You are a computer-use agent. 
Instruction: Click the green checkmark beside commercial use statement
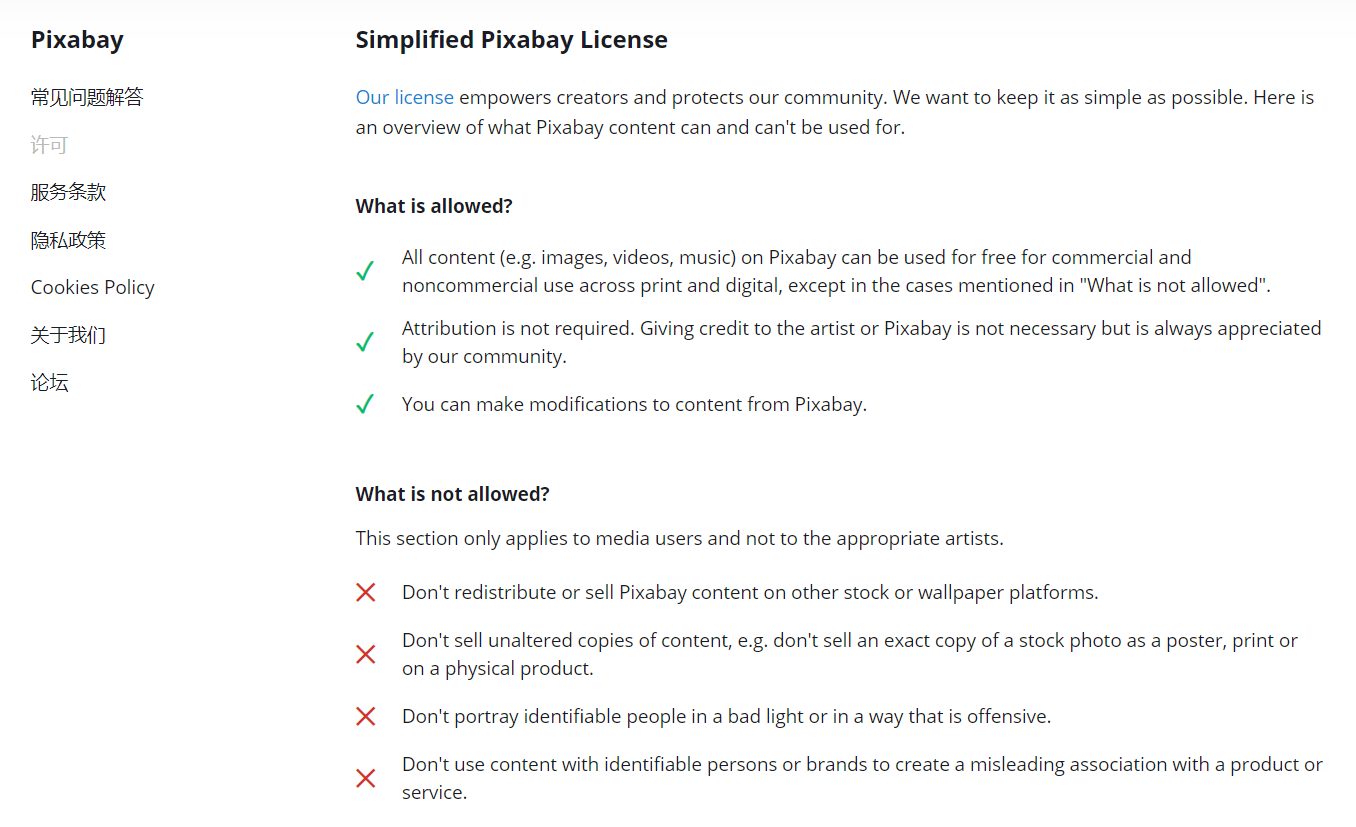click(365, 271)
